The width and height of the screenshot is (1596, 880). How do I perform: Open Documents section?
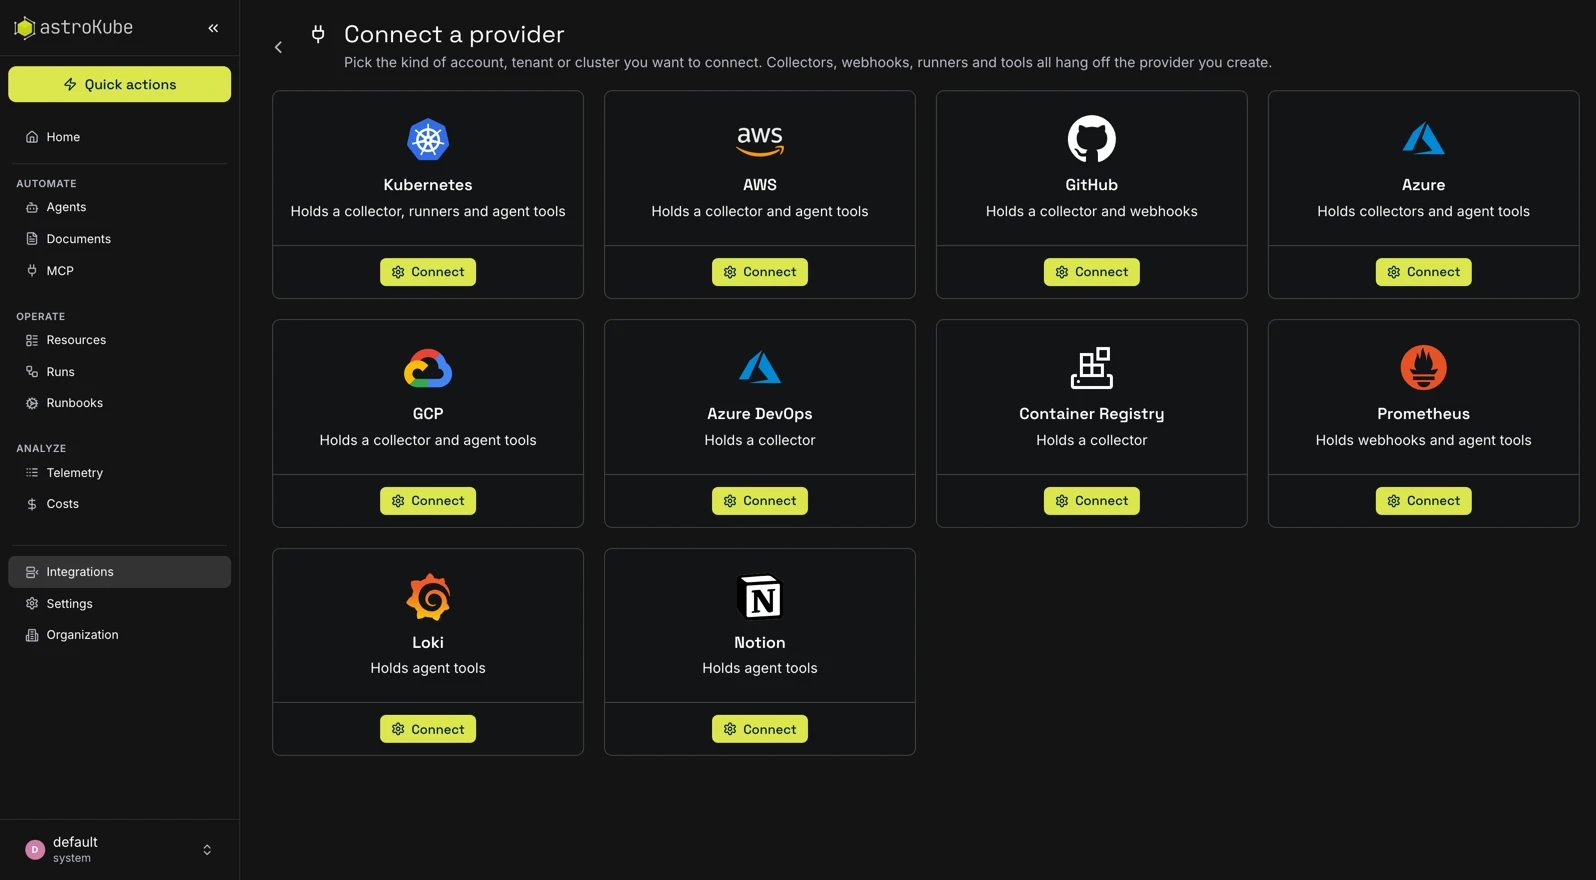click(x=119, y=239)
